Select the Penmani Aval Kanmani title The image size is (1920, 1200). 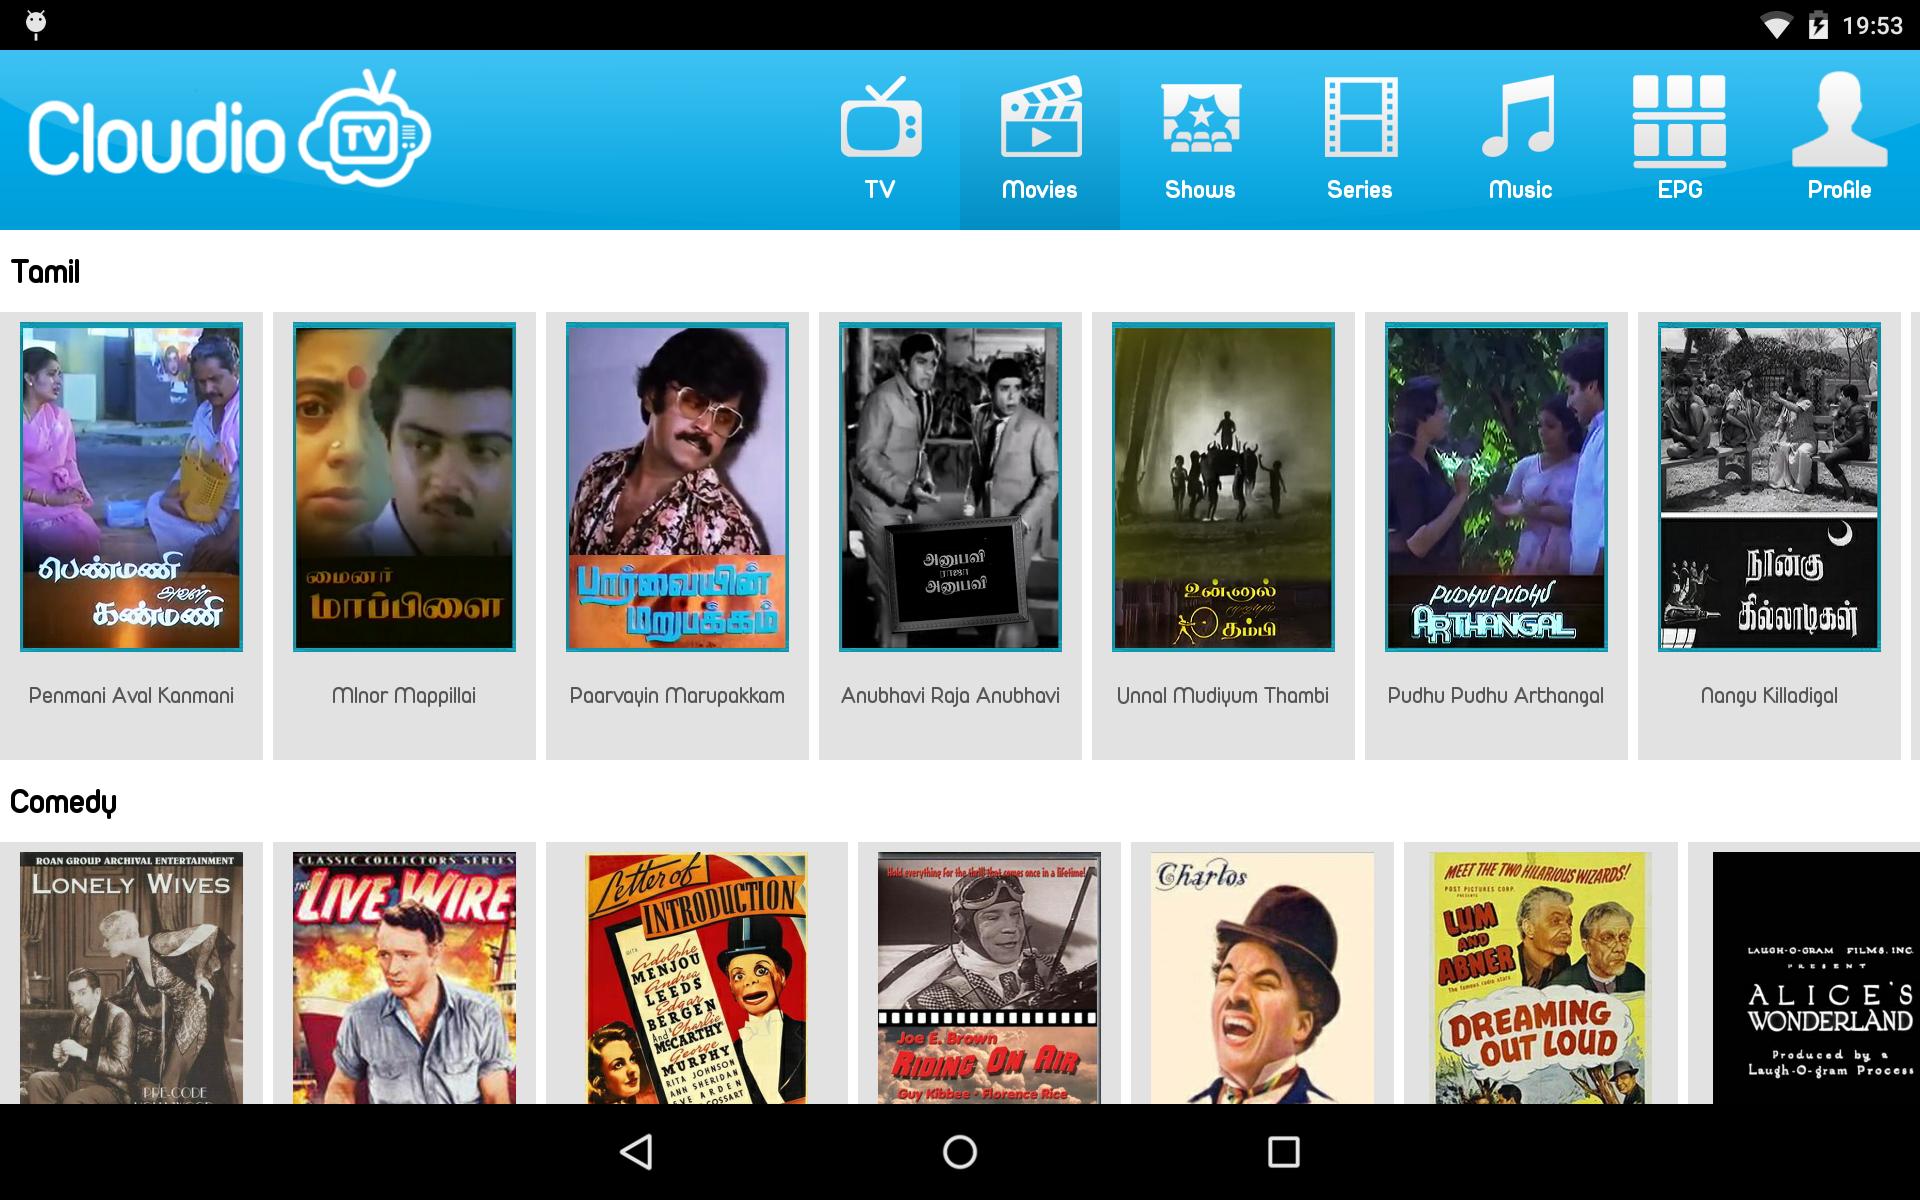131,696
